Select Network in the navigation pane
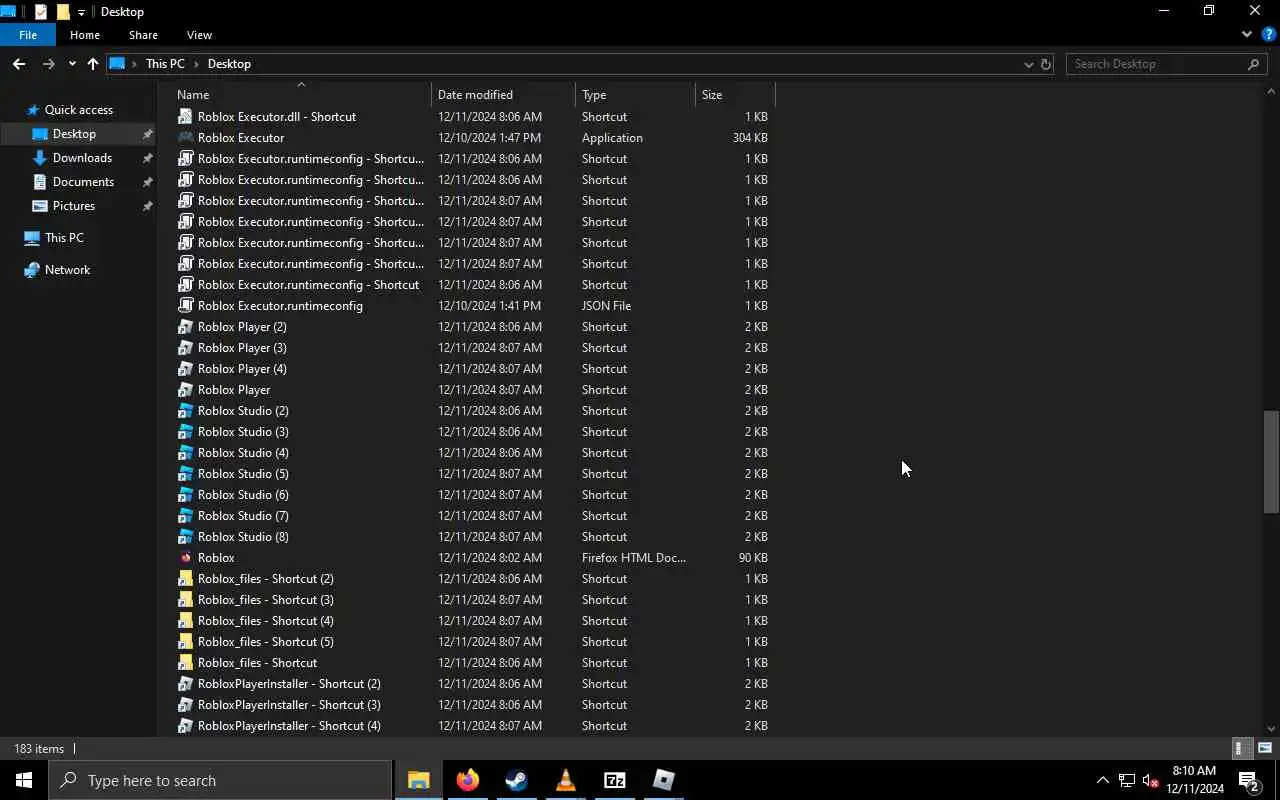 click(67, 270)
